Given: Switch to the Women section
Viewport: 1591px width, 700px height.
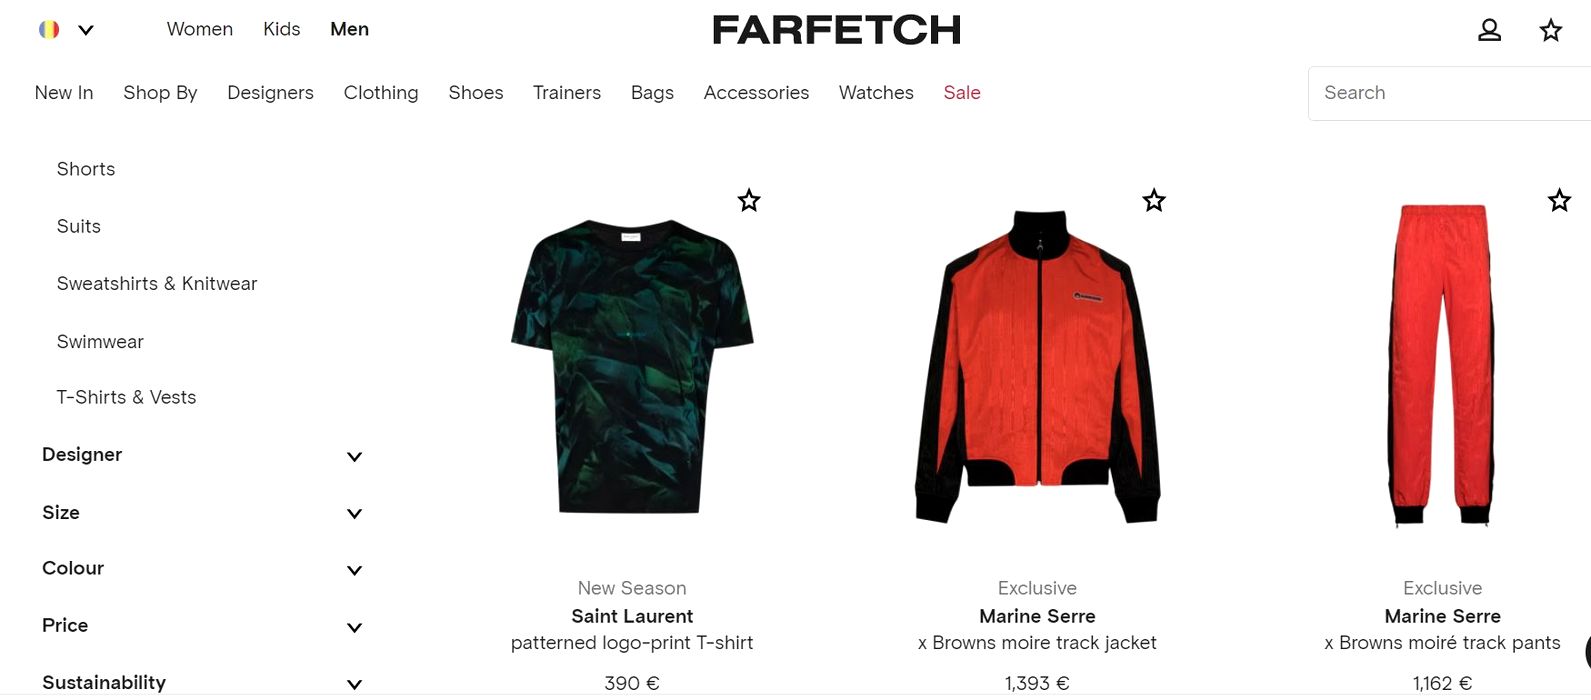Looking at the screenshot, I should [200, 30].
